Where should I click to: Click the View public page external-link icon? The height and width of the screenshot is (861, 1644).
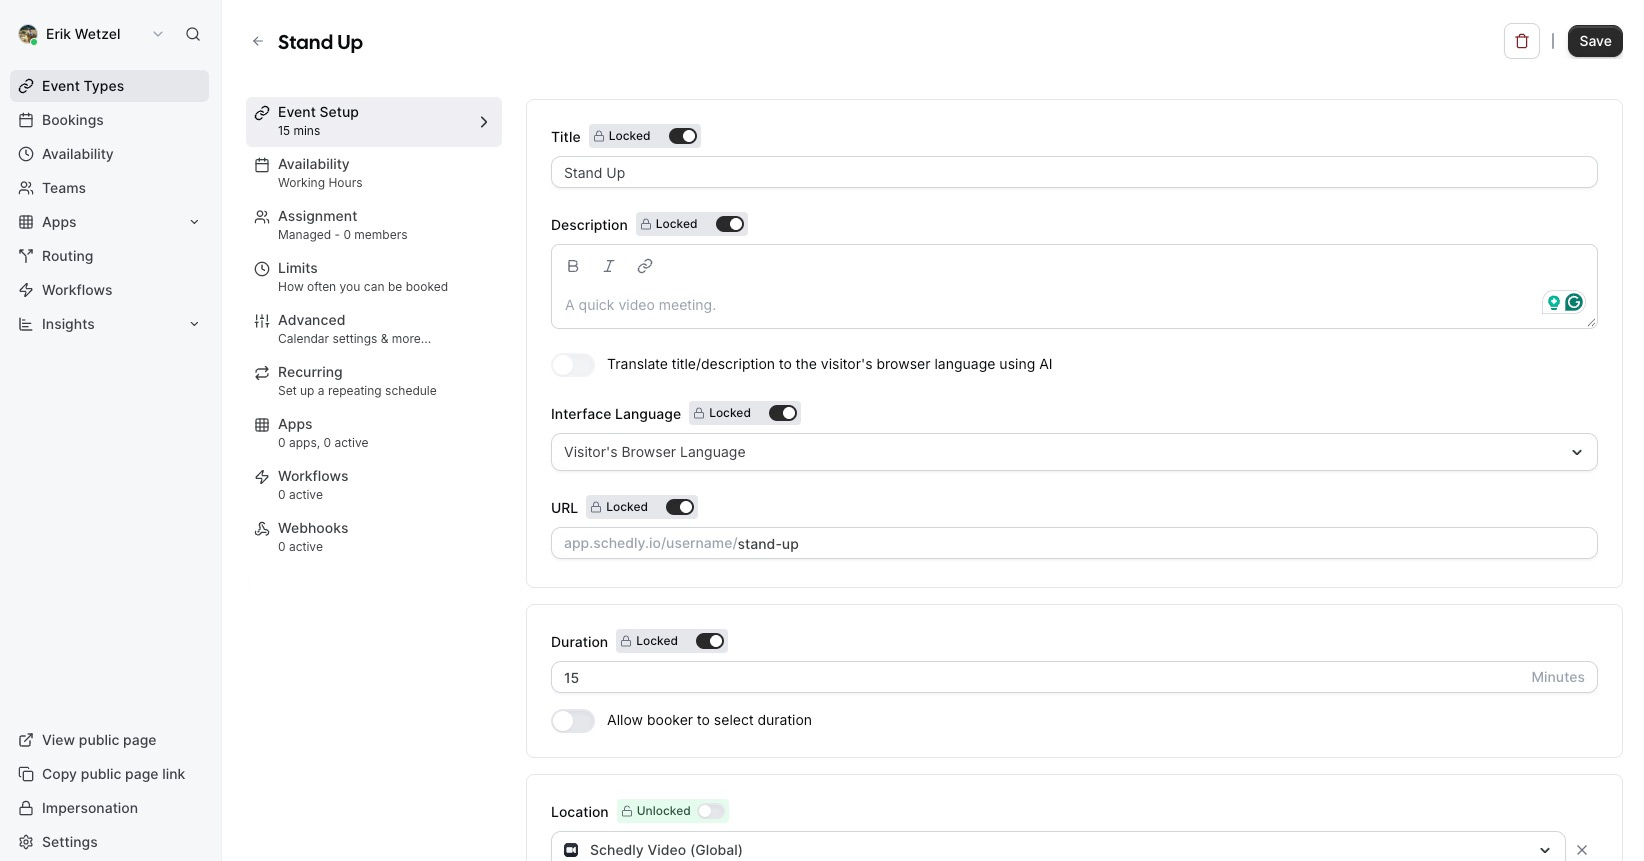pyautogui.click(x=26, y=740)
